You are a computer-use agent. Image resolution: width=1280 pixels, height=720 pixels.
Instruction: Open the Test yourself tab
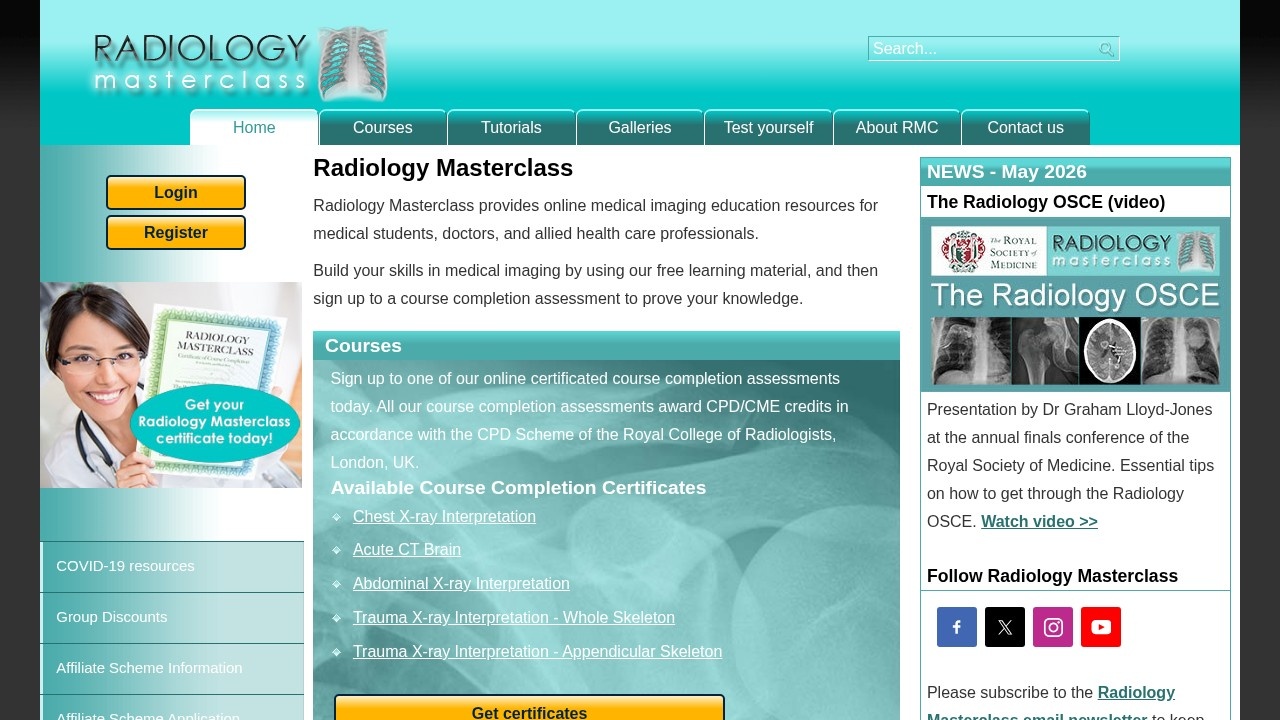[768, 128]
